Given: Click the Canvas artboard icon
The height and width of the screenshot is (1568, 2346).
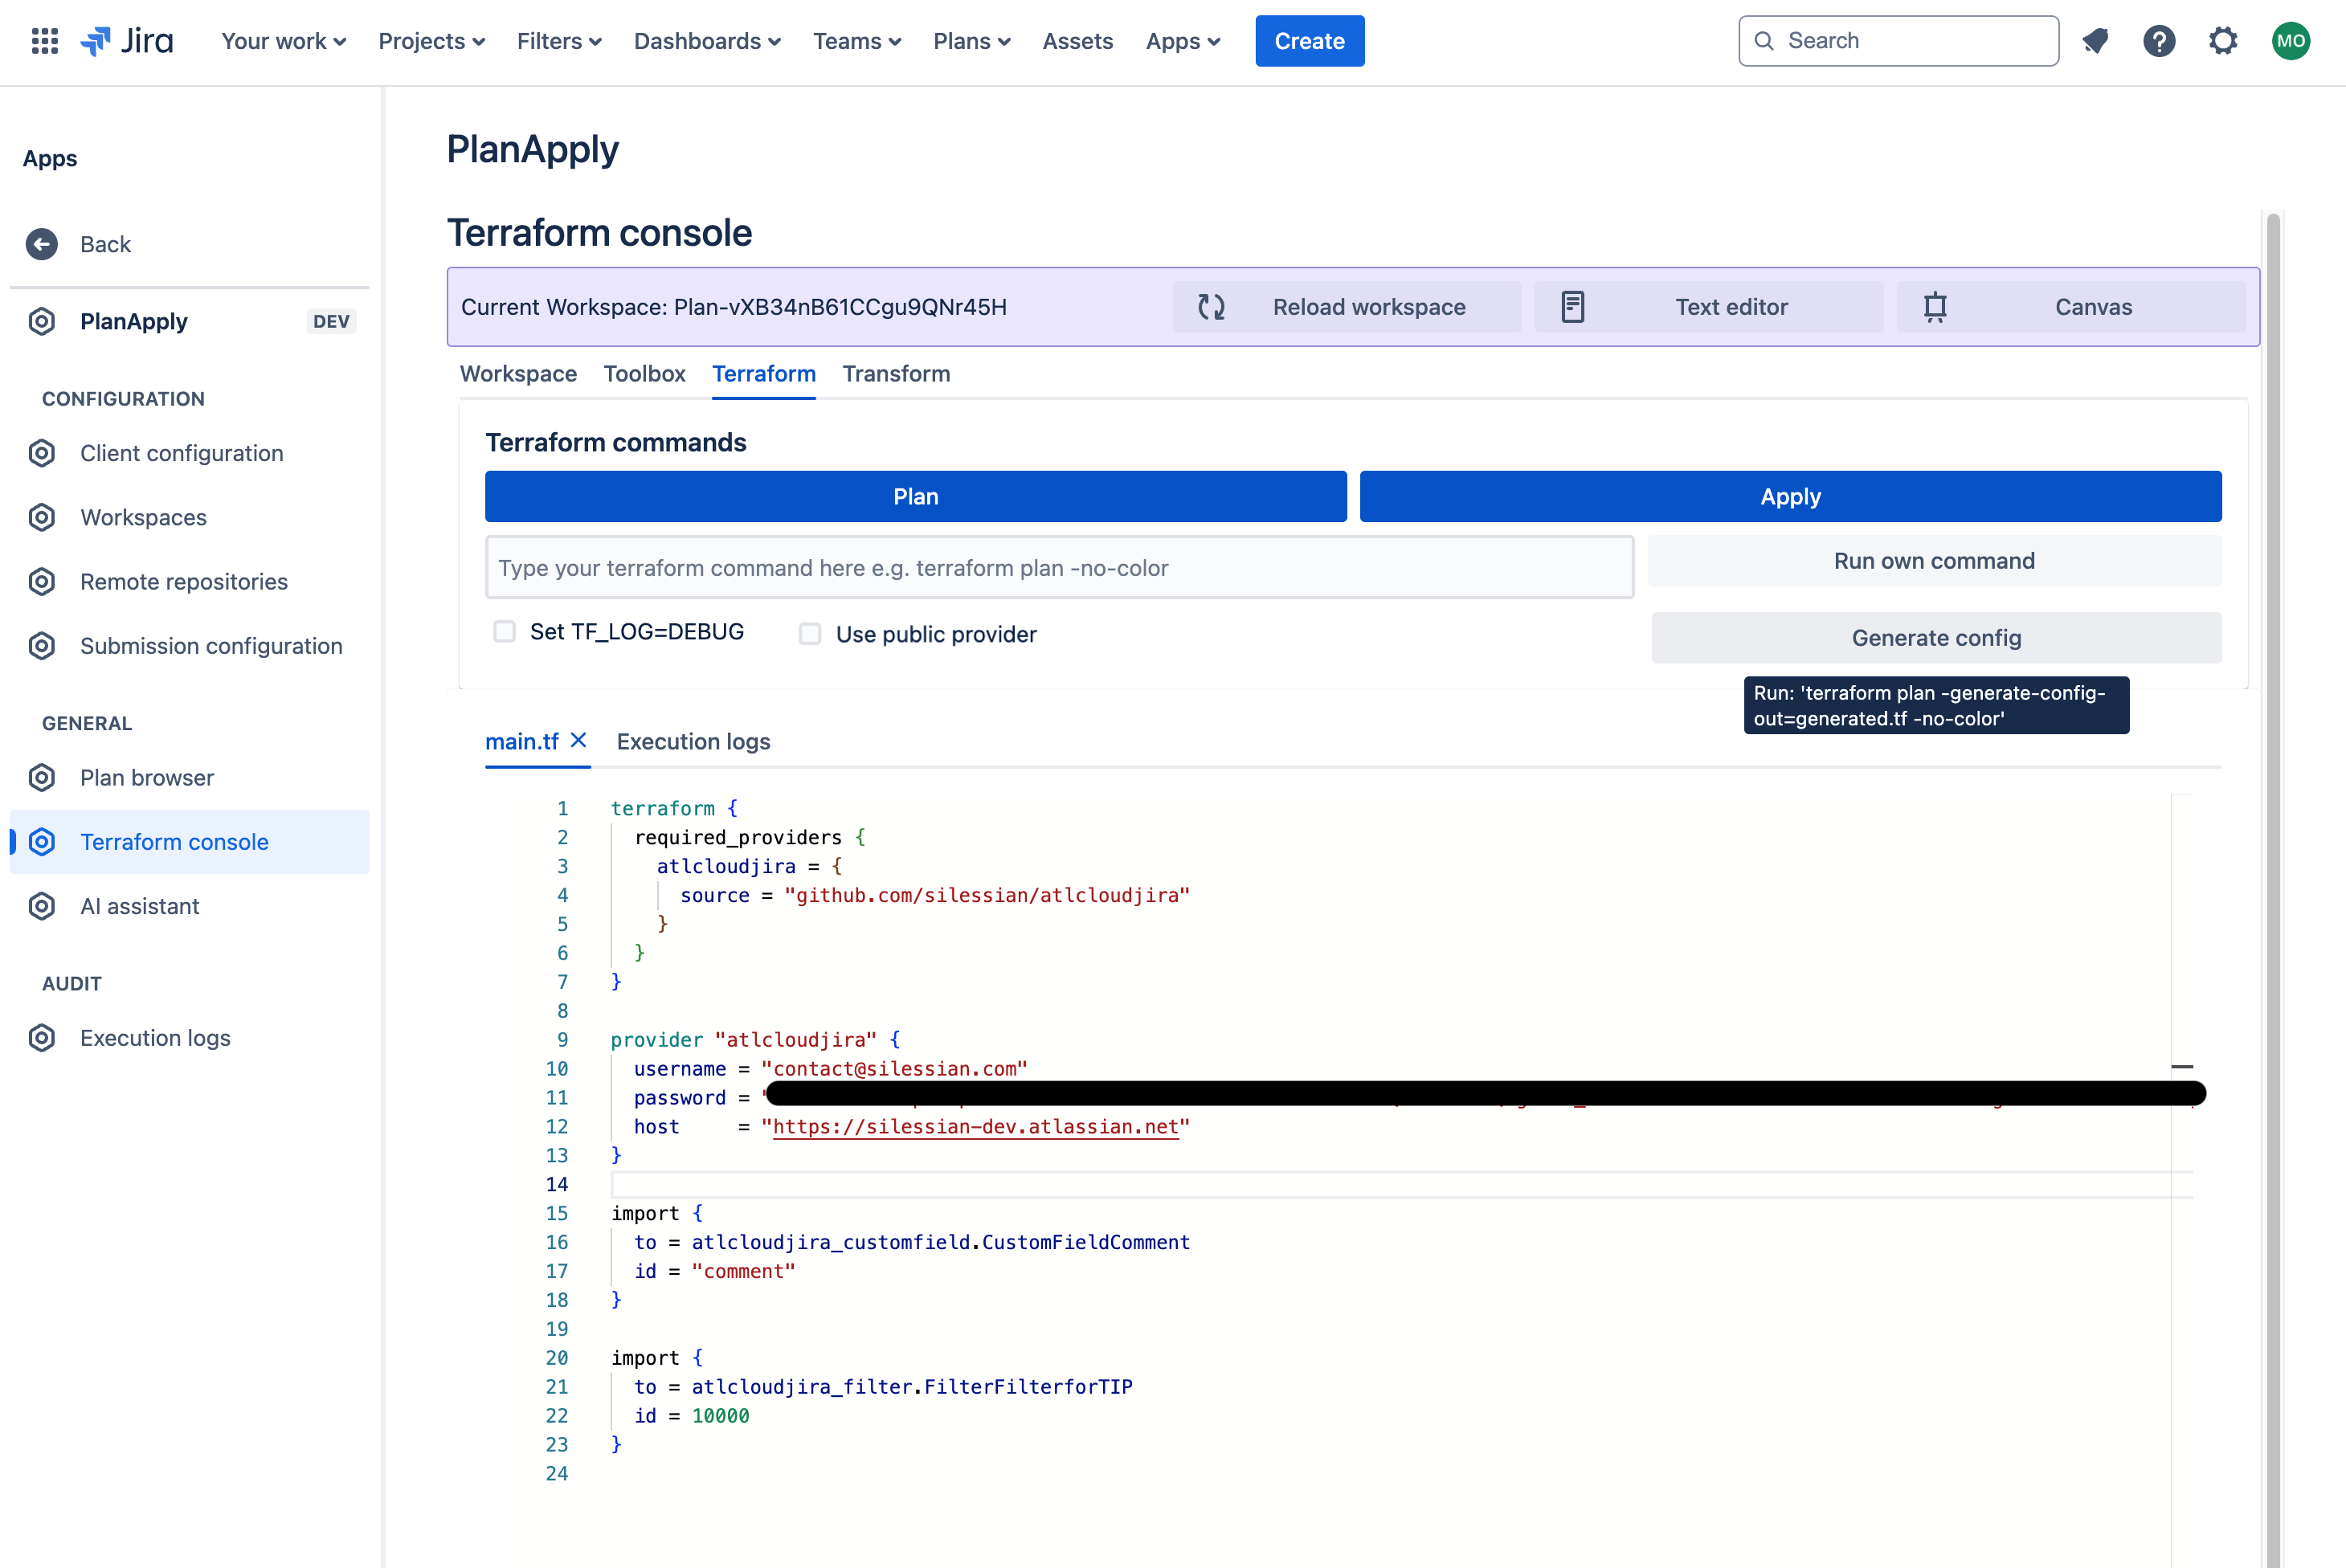Looking at the screenshot, I should [1935, 307].
